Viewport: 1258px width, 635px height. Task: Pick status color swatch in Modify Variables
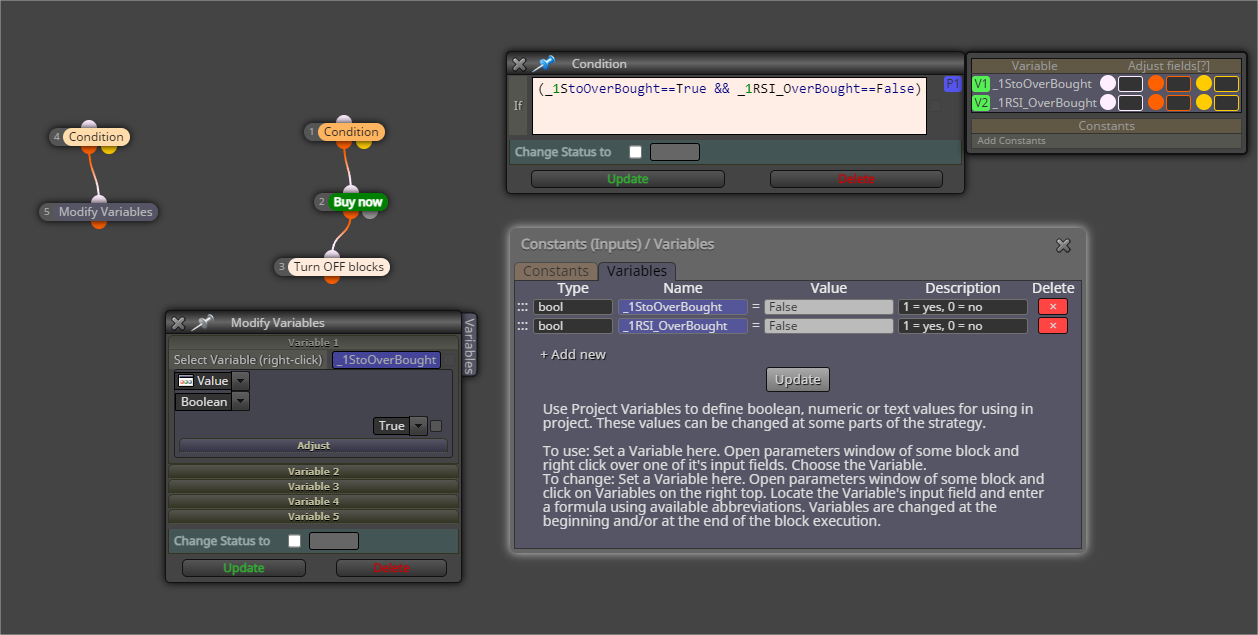coord(334,541)
